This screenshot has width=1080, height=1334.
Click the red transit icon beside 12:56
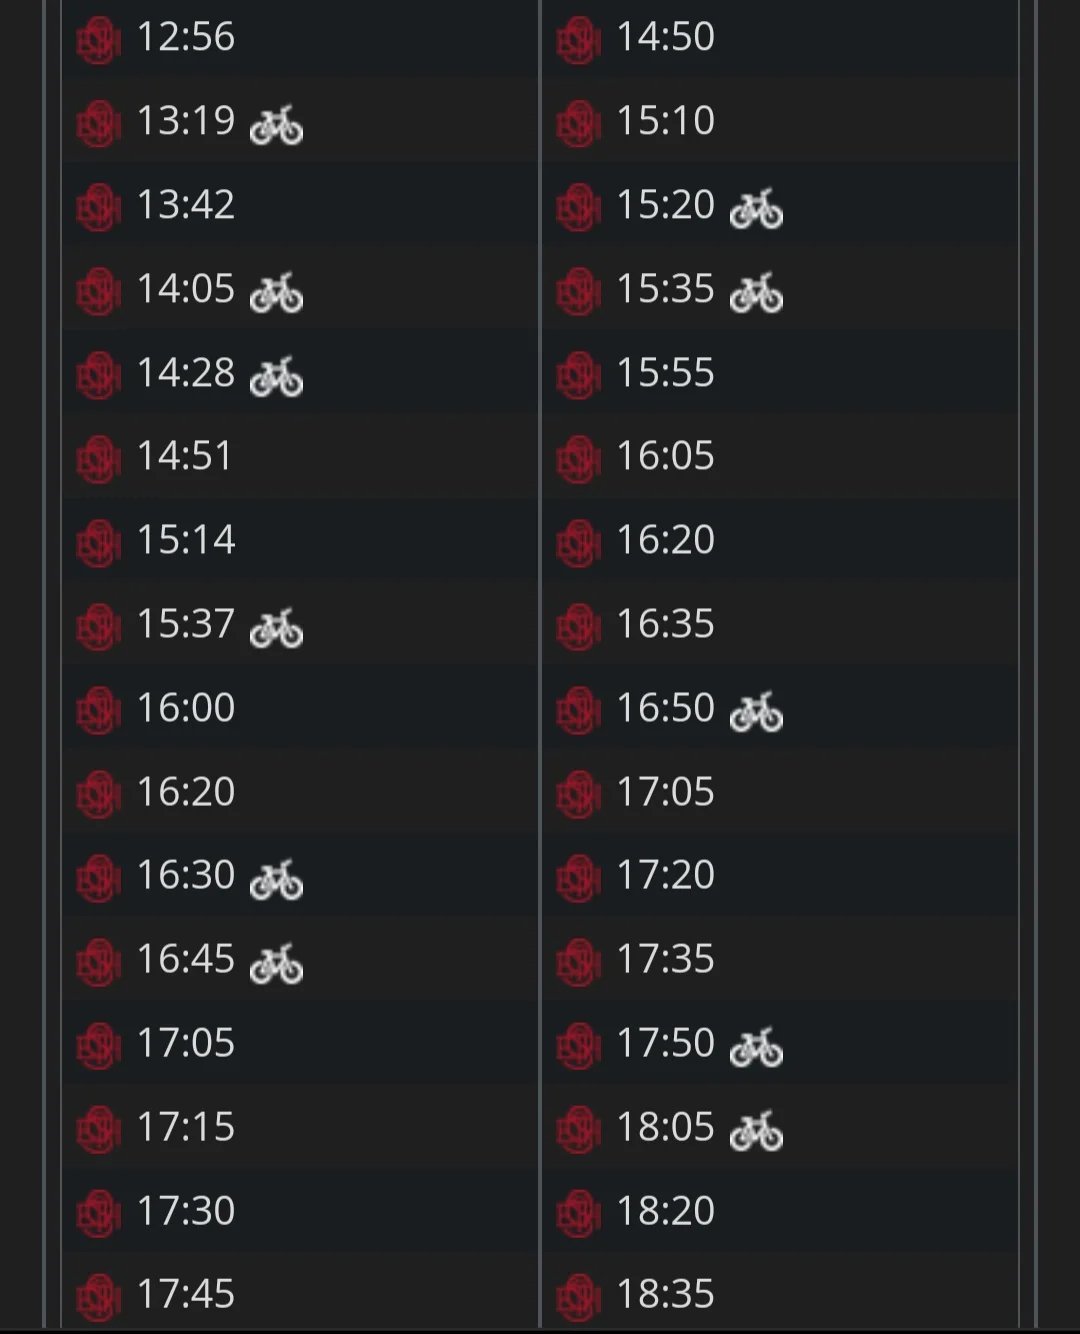point(98,40)
